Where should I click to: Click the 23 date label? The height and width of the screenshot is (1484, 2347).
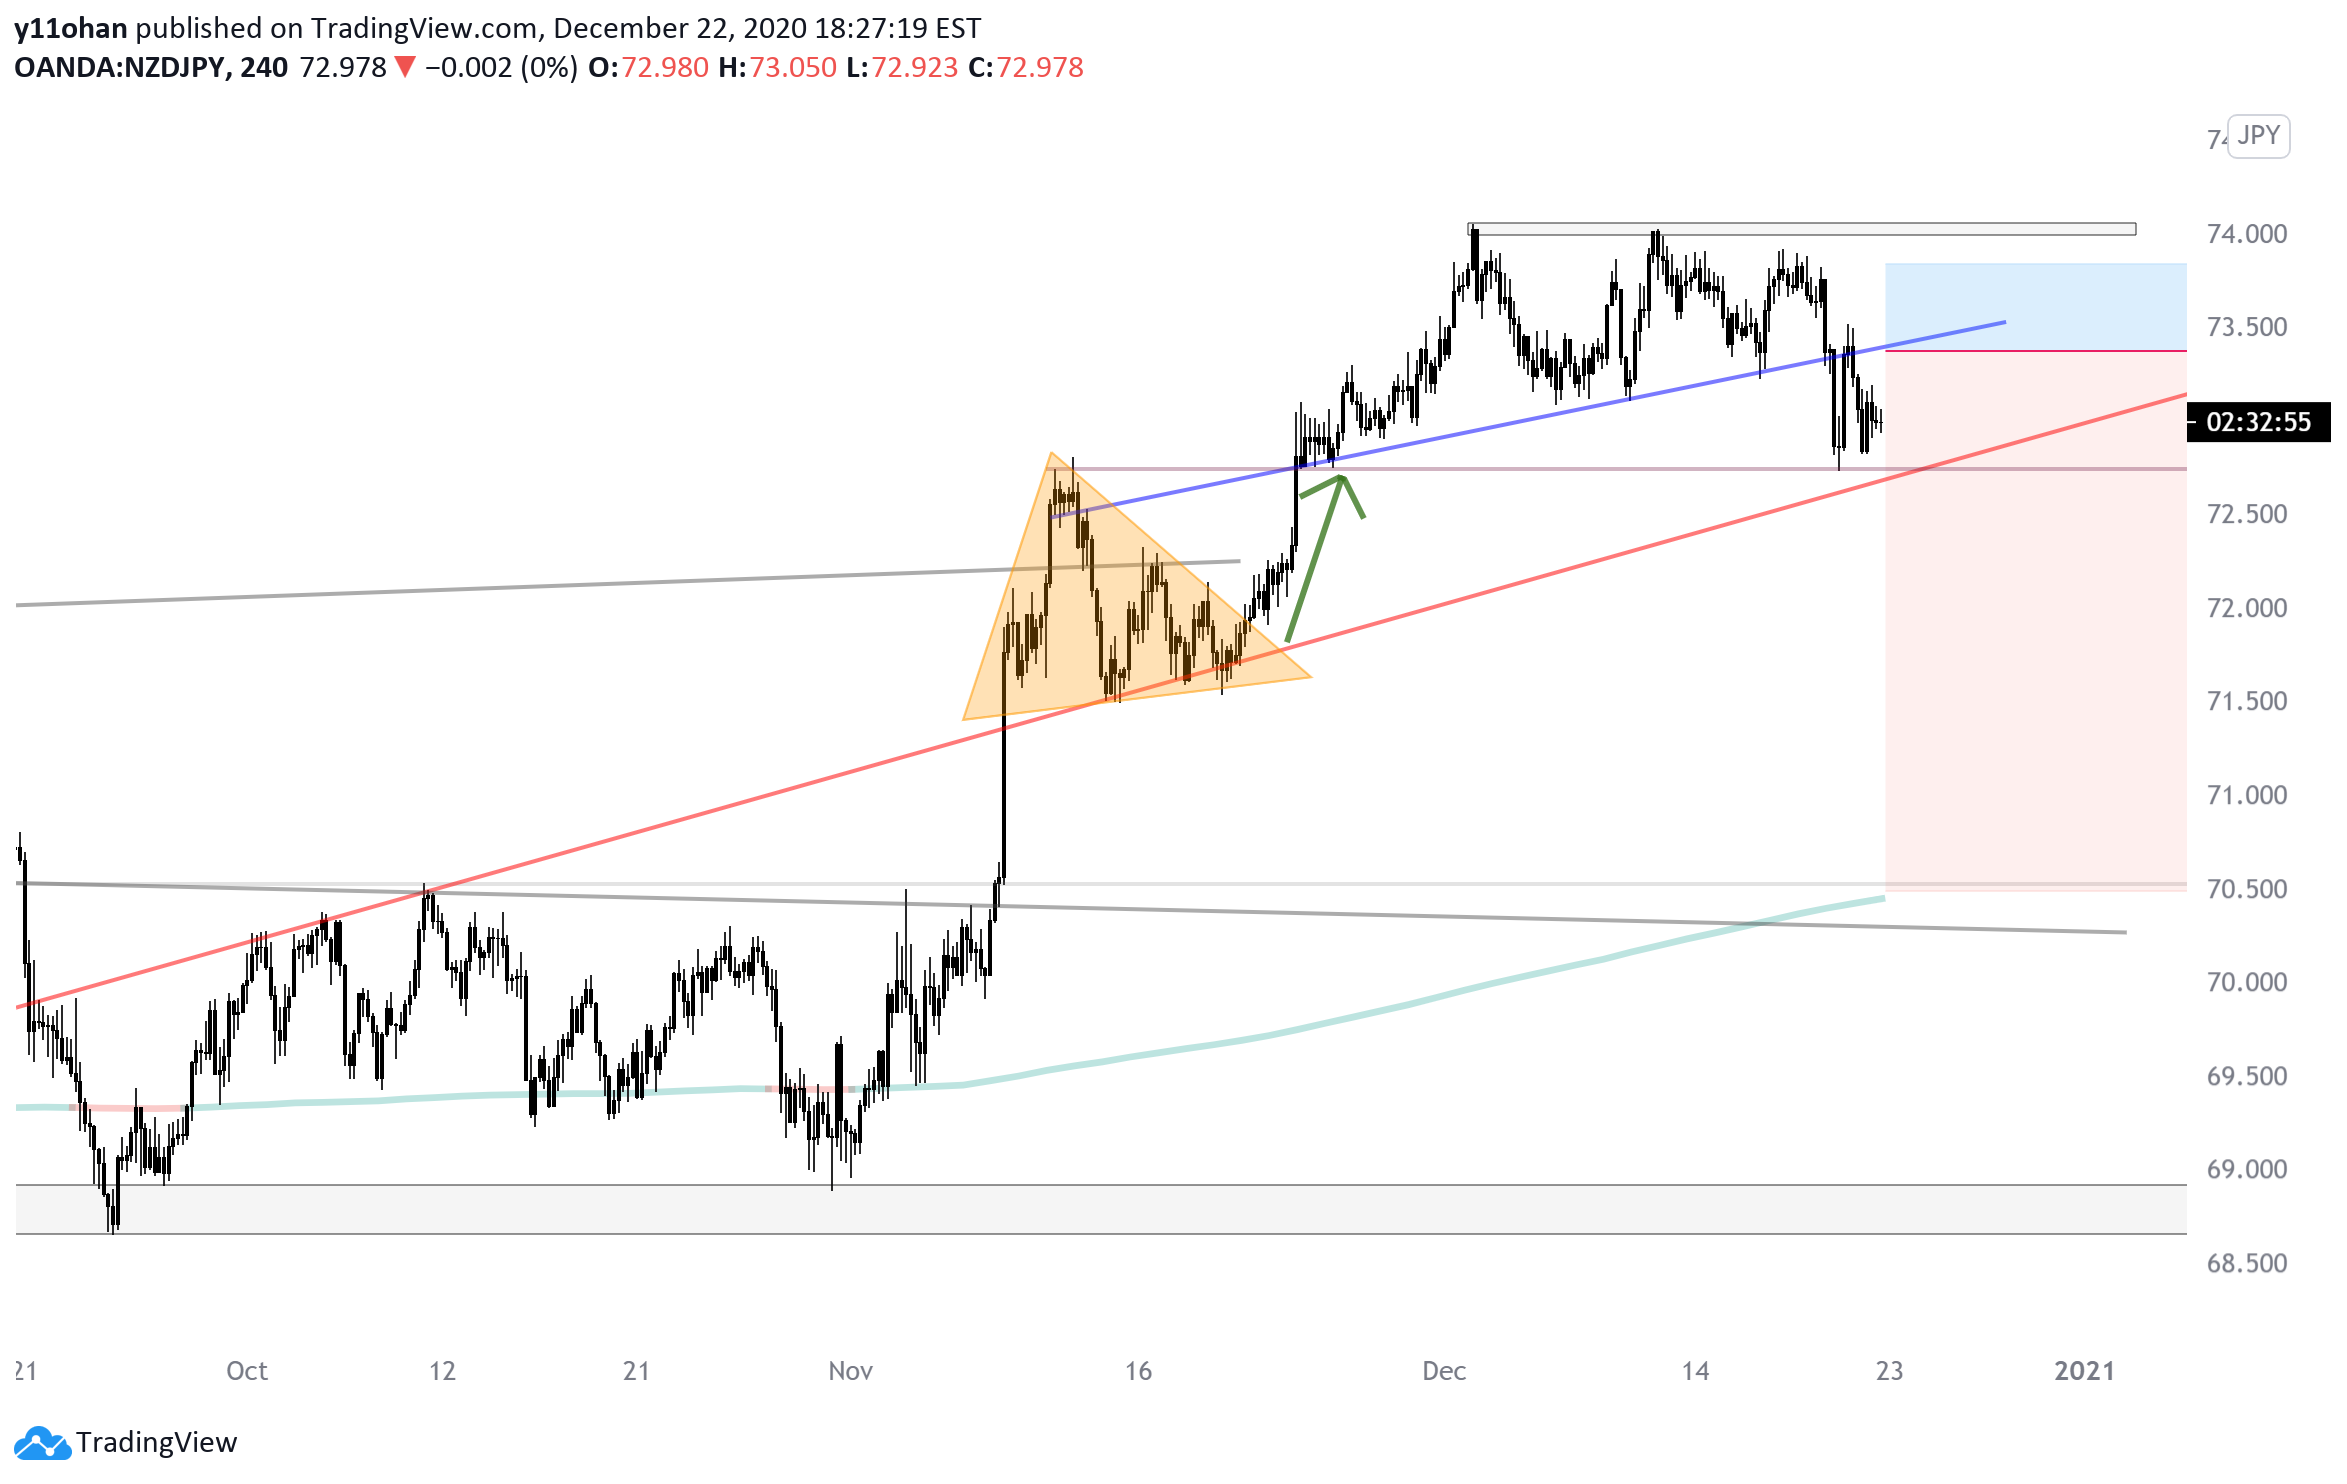click(x=1890, y=1371)
